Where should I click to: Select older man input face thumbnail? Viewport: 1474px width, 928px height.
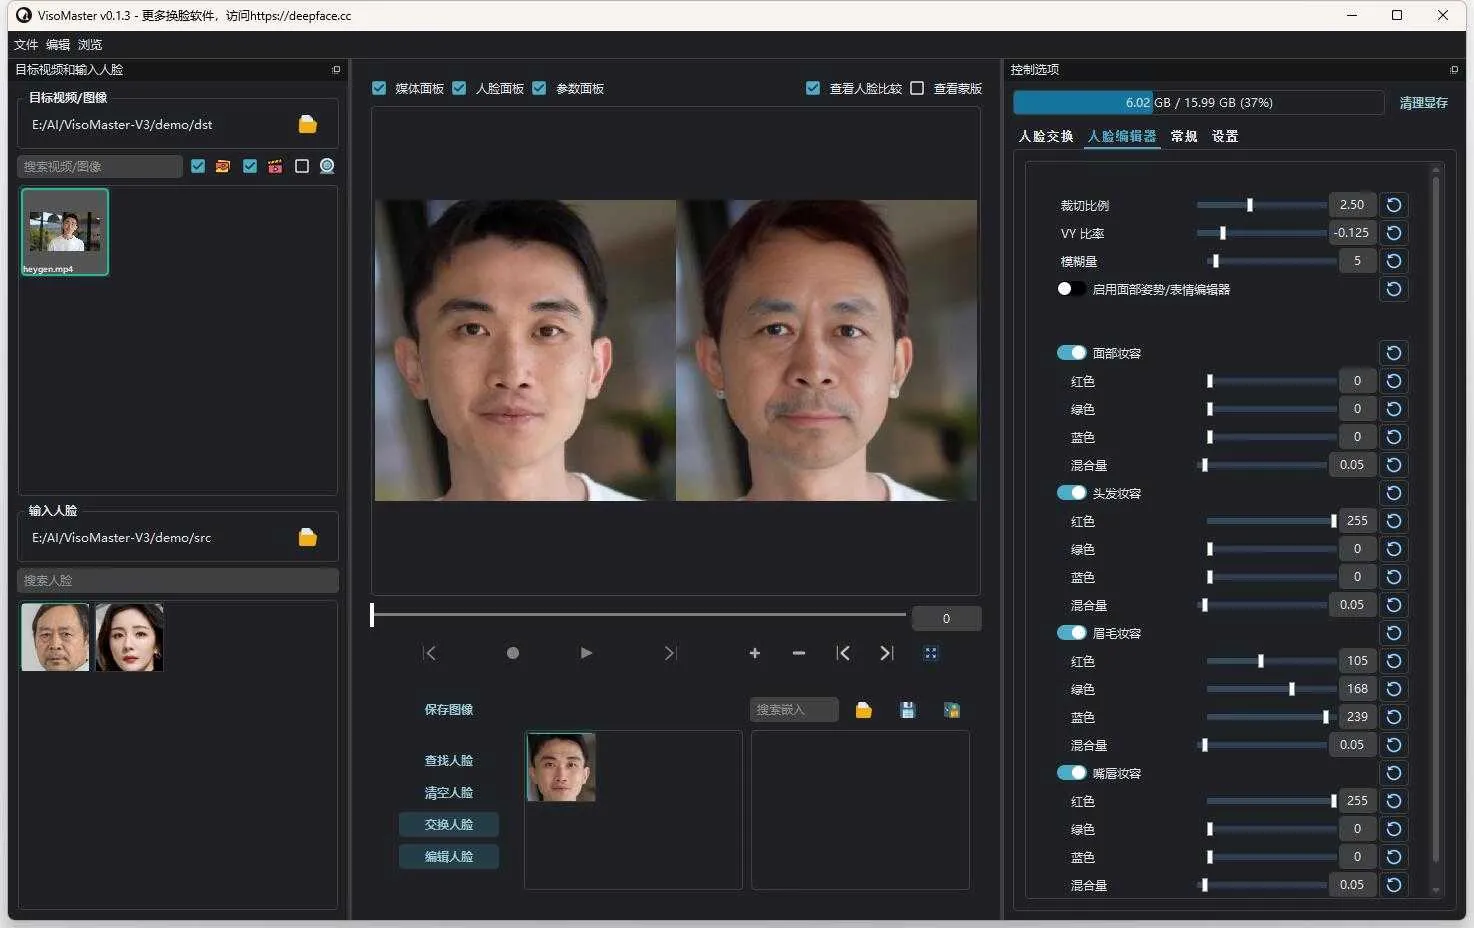click(55, 637)
